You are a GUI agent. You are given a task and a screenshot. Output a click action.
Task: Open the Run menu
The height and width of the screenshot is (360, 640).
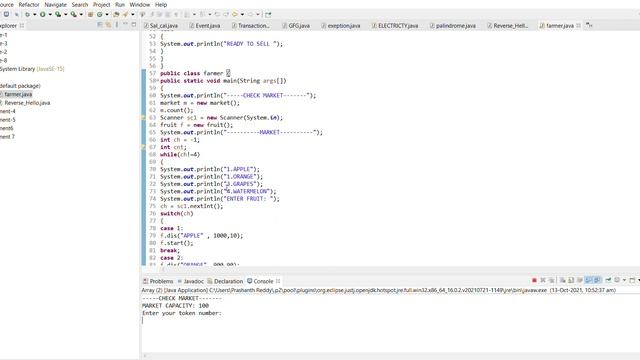pos(120,4)
